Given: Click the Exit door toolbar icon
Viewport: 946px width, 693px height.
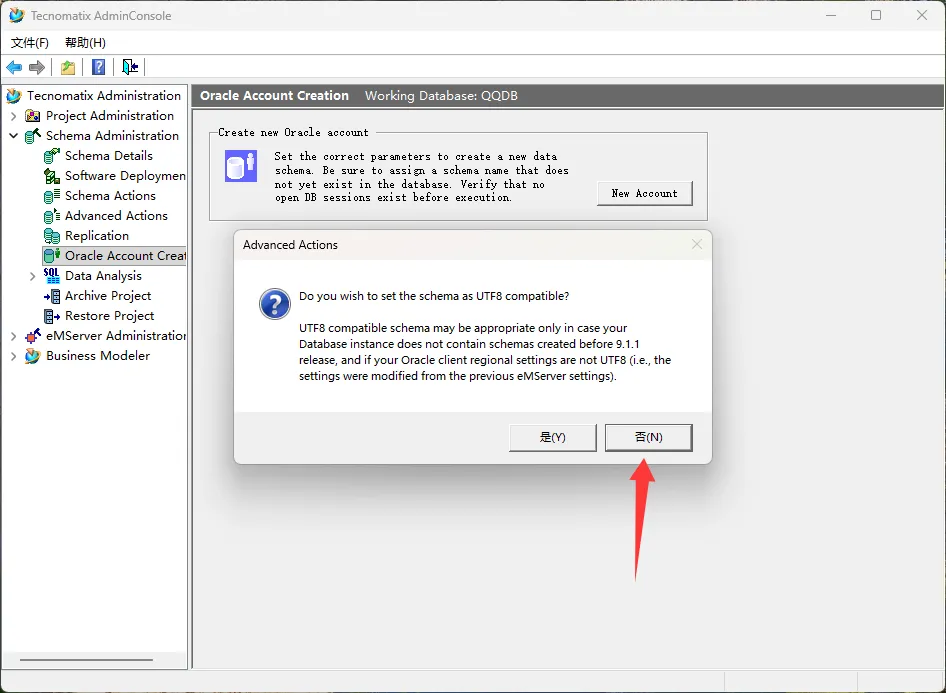Looking at the screenshot, I should coord(130,67).
